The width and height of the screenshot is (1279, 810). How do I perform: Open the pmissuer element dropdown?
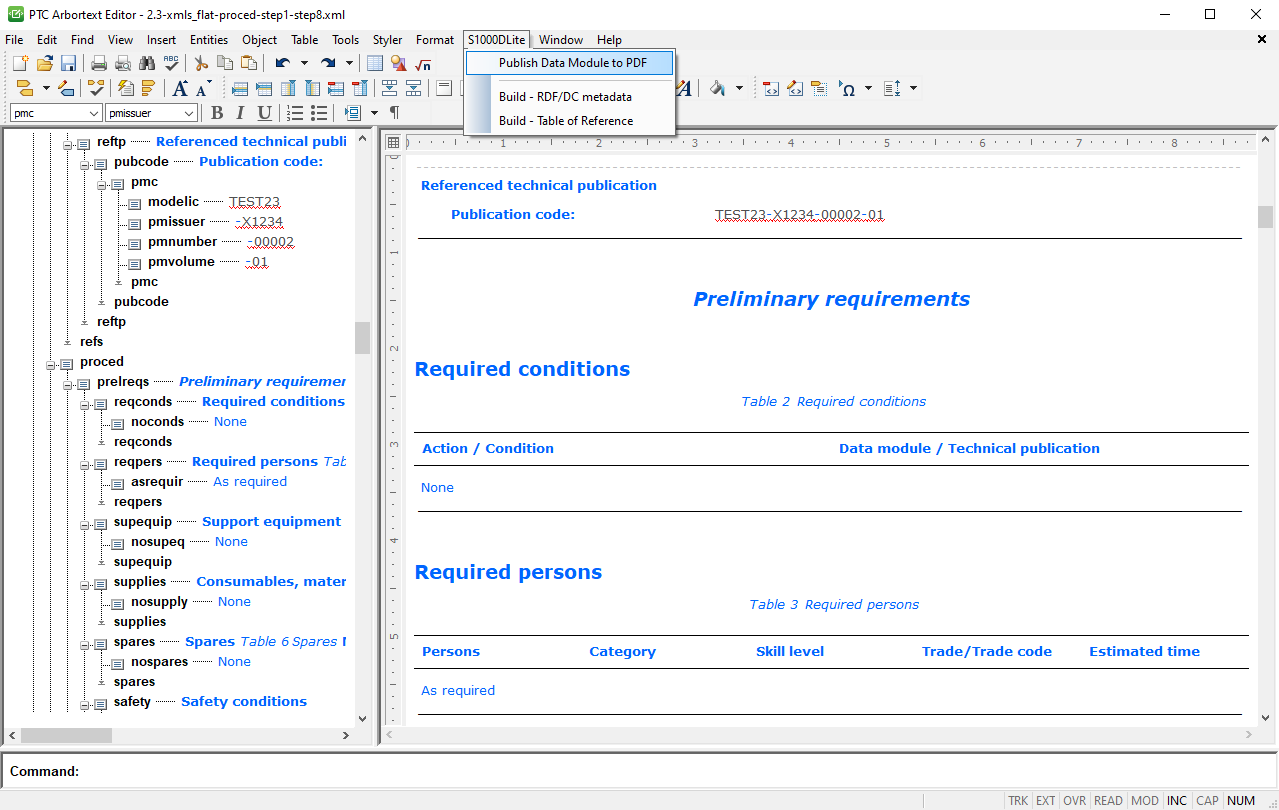tap(188, 113)
